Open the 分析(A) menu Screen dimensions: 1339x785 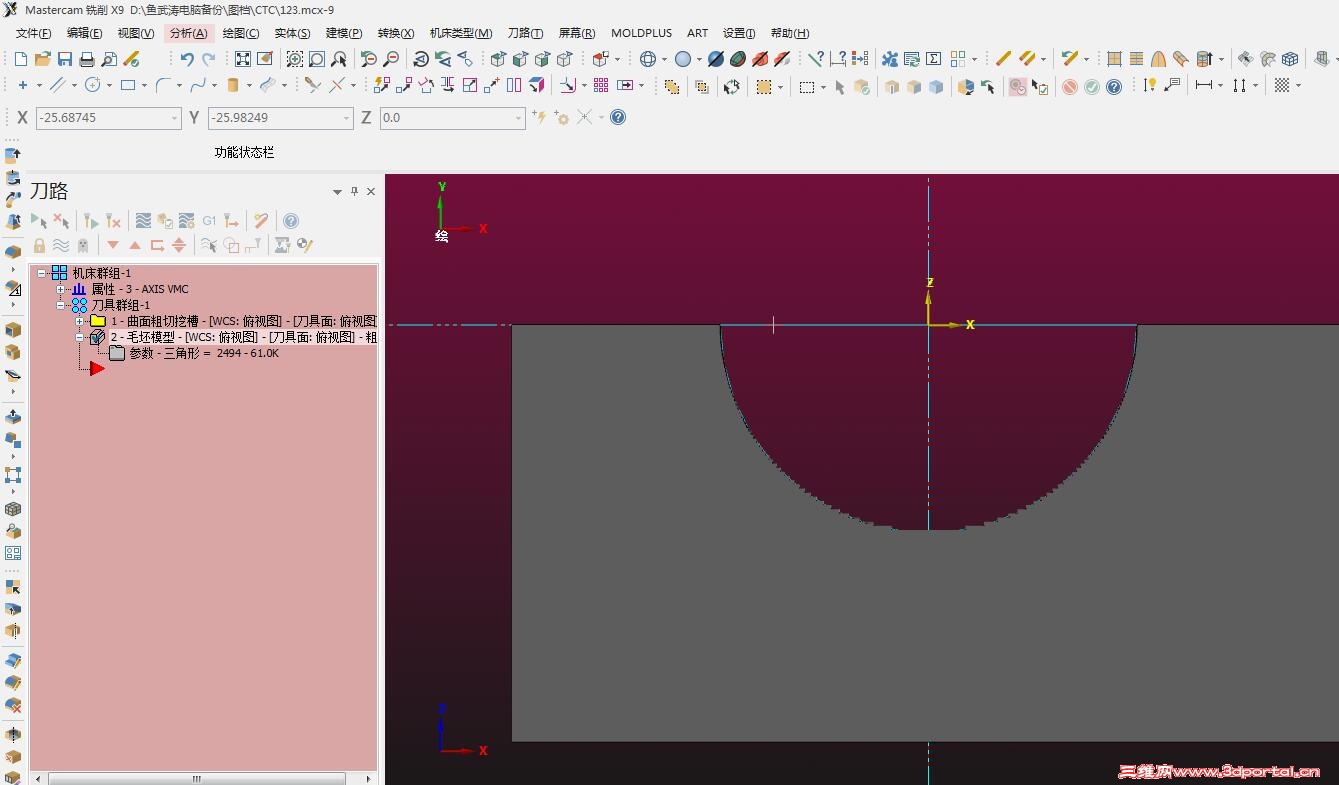coord(189,33)
